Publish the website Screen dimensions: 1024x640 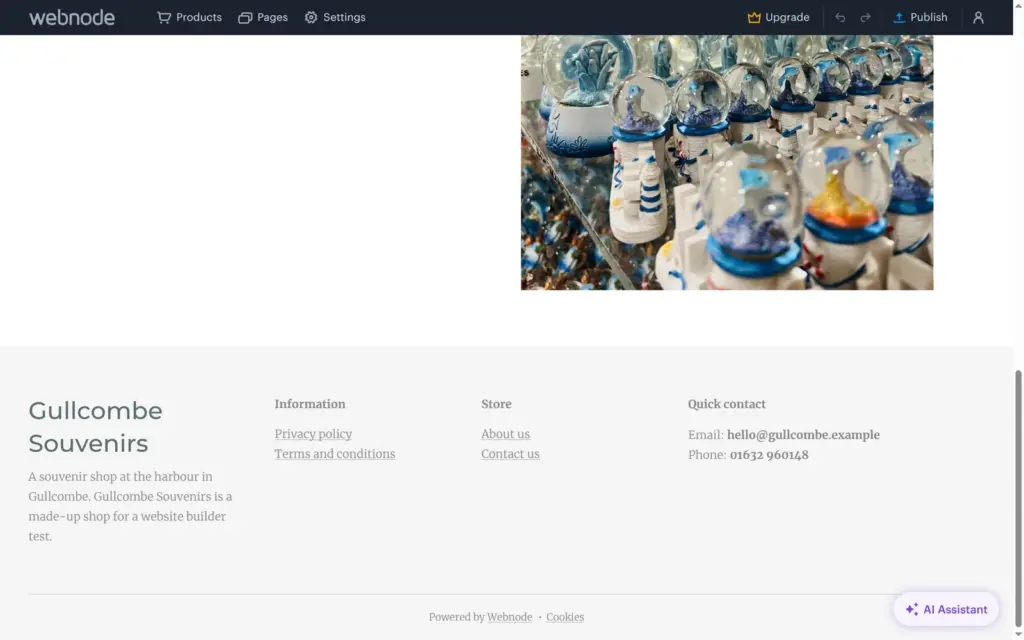pos(920,18)
